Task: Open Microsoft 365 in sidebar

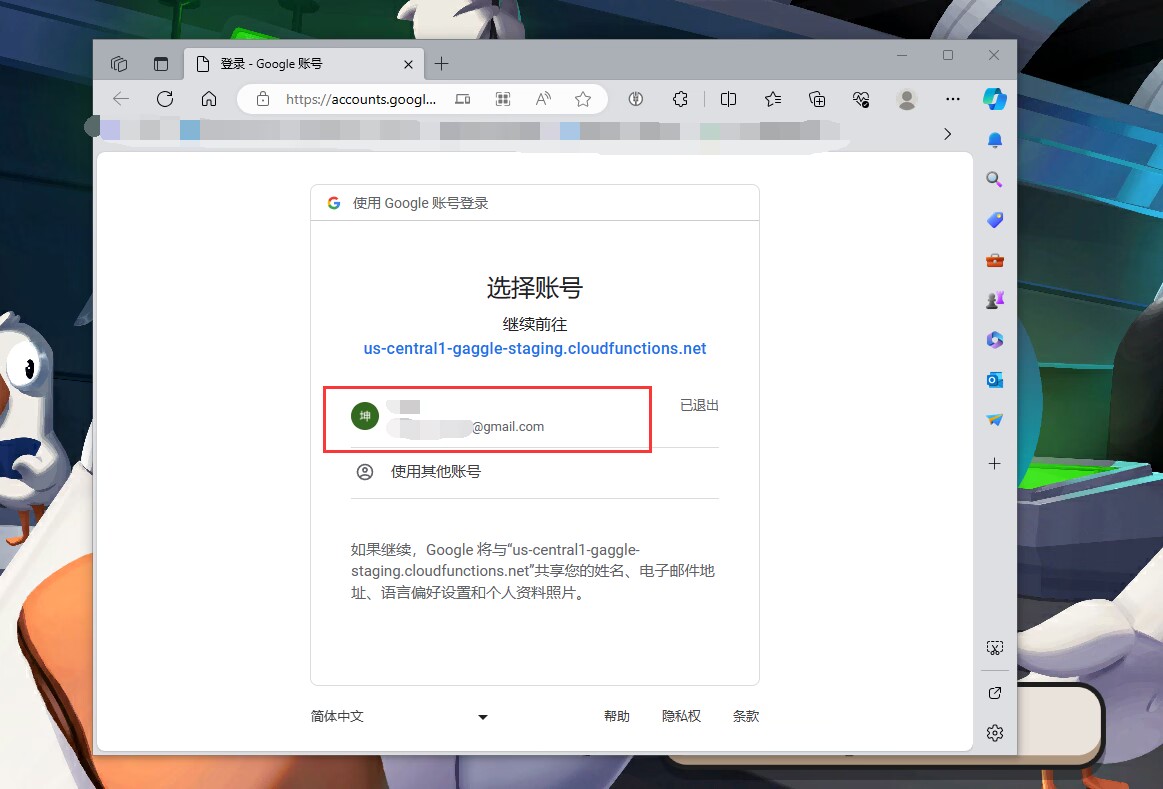Action: click(995, 340)
